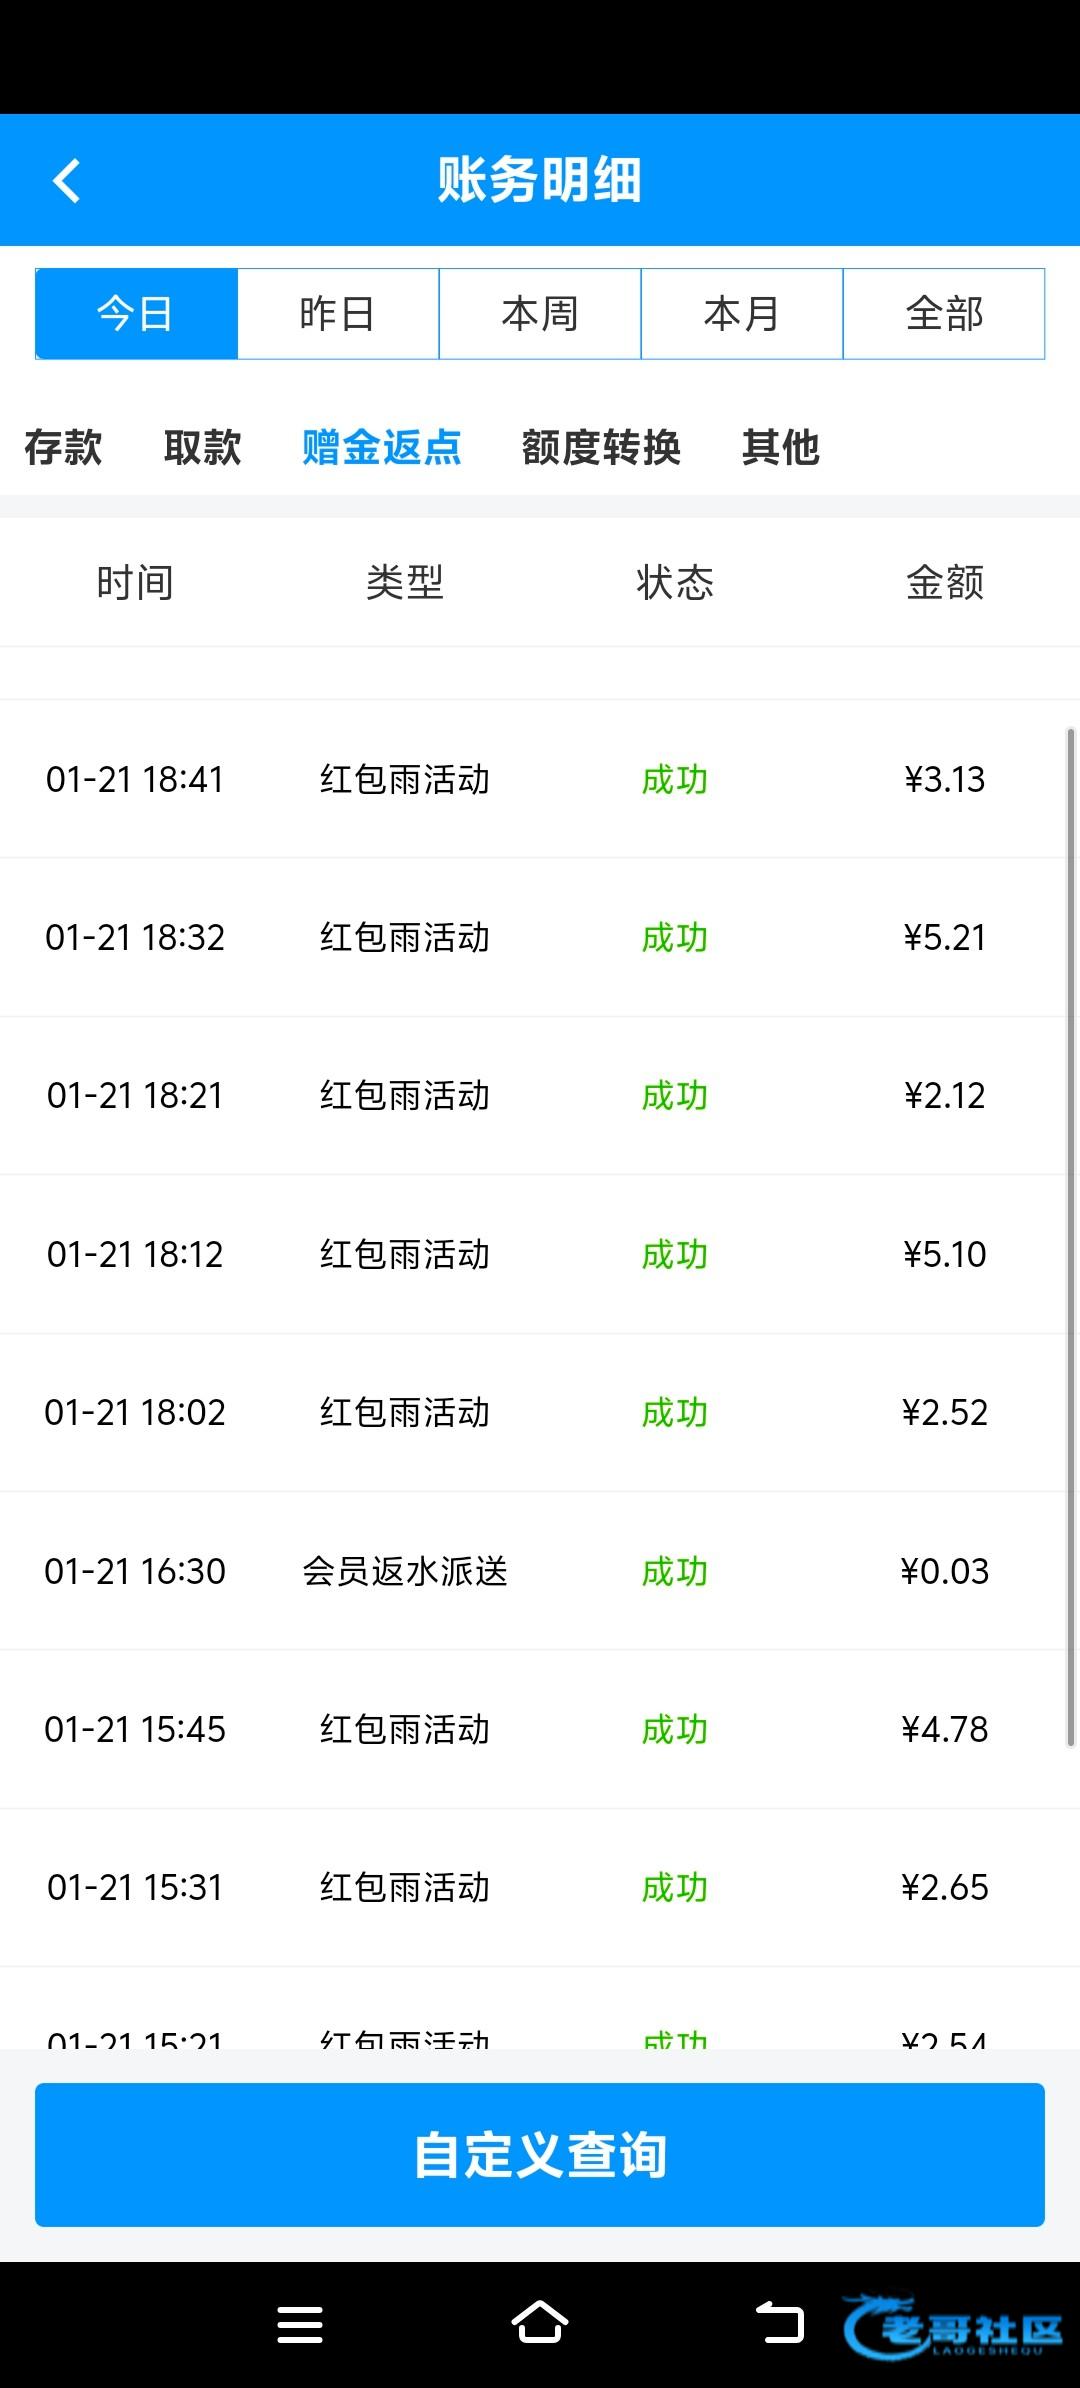The width and height of the screenshot is (1080, 2388).
Task: Tap the Android recent apps menu icon
Action: pyautogui.click(x=299, y=2324)
